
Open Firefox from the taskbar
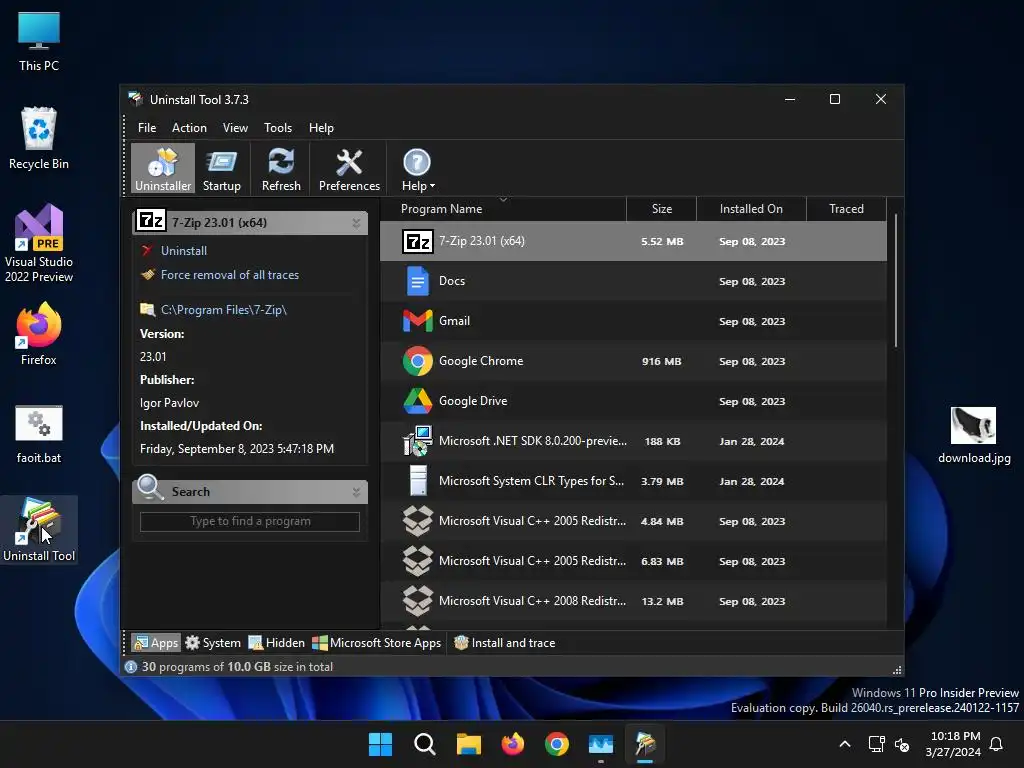(513, 744)
